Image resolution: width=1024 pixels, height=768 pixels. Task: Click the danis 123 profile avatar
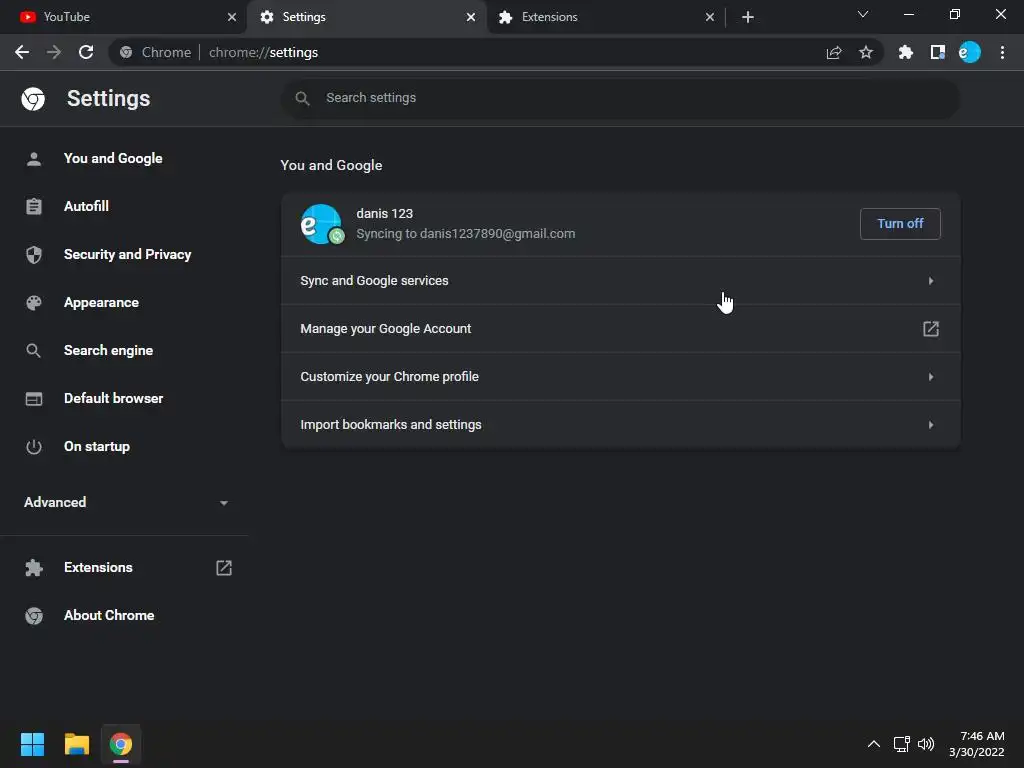point(321,224)
